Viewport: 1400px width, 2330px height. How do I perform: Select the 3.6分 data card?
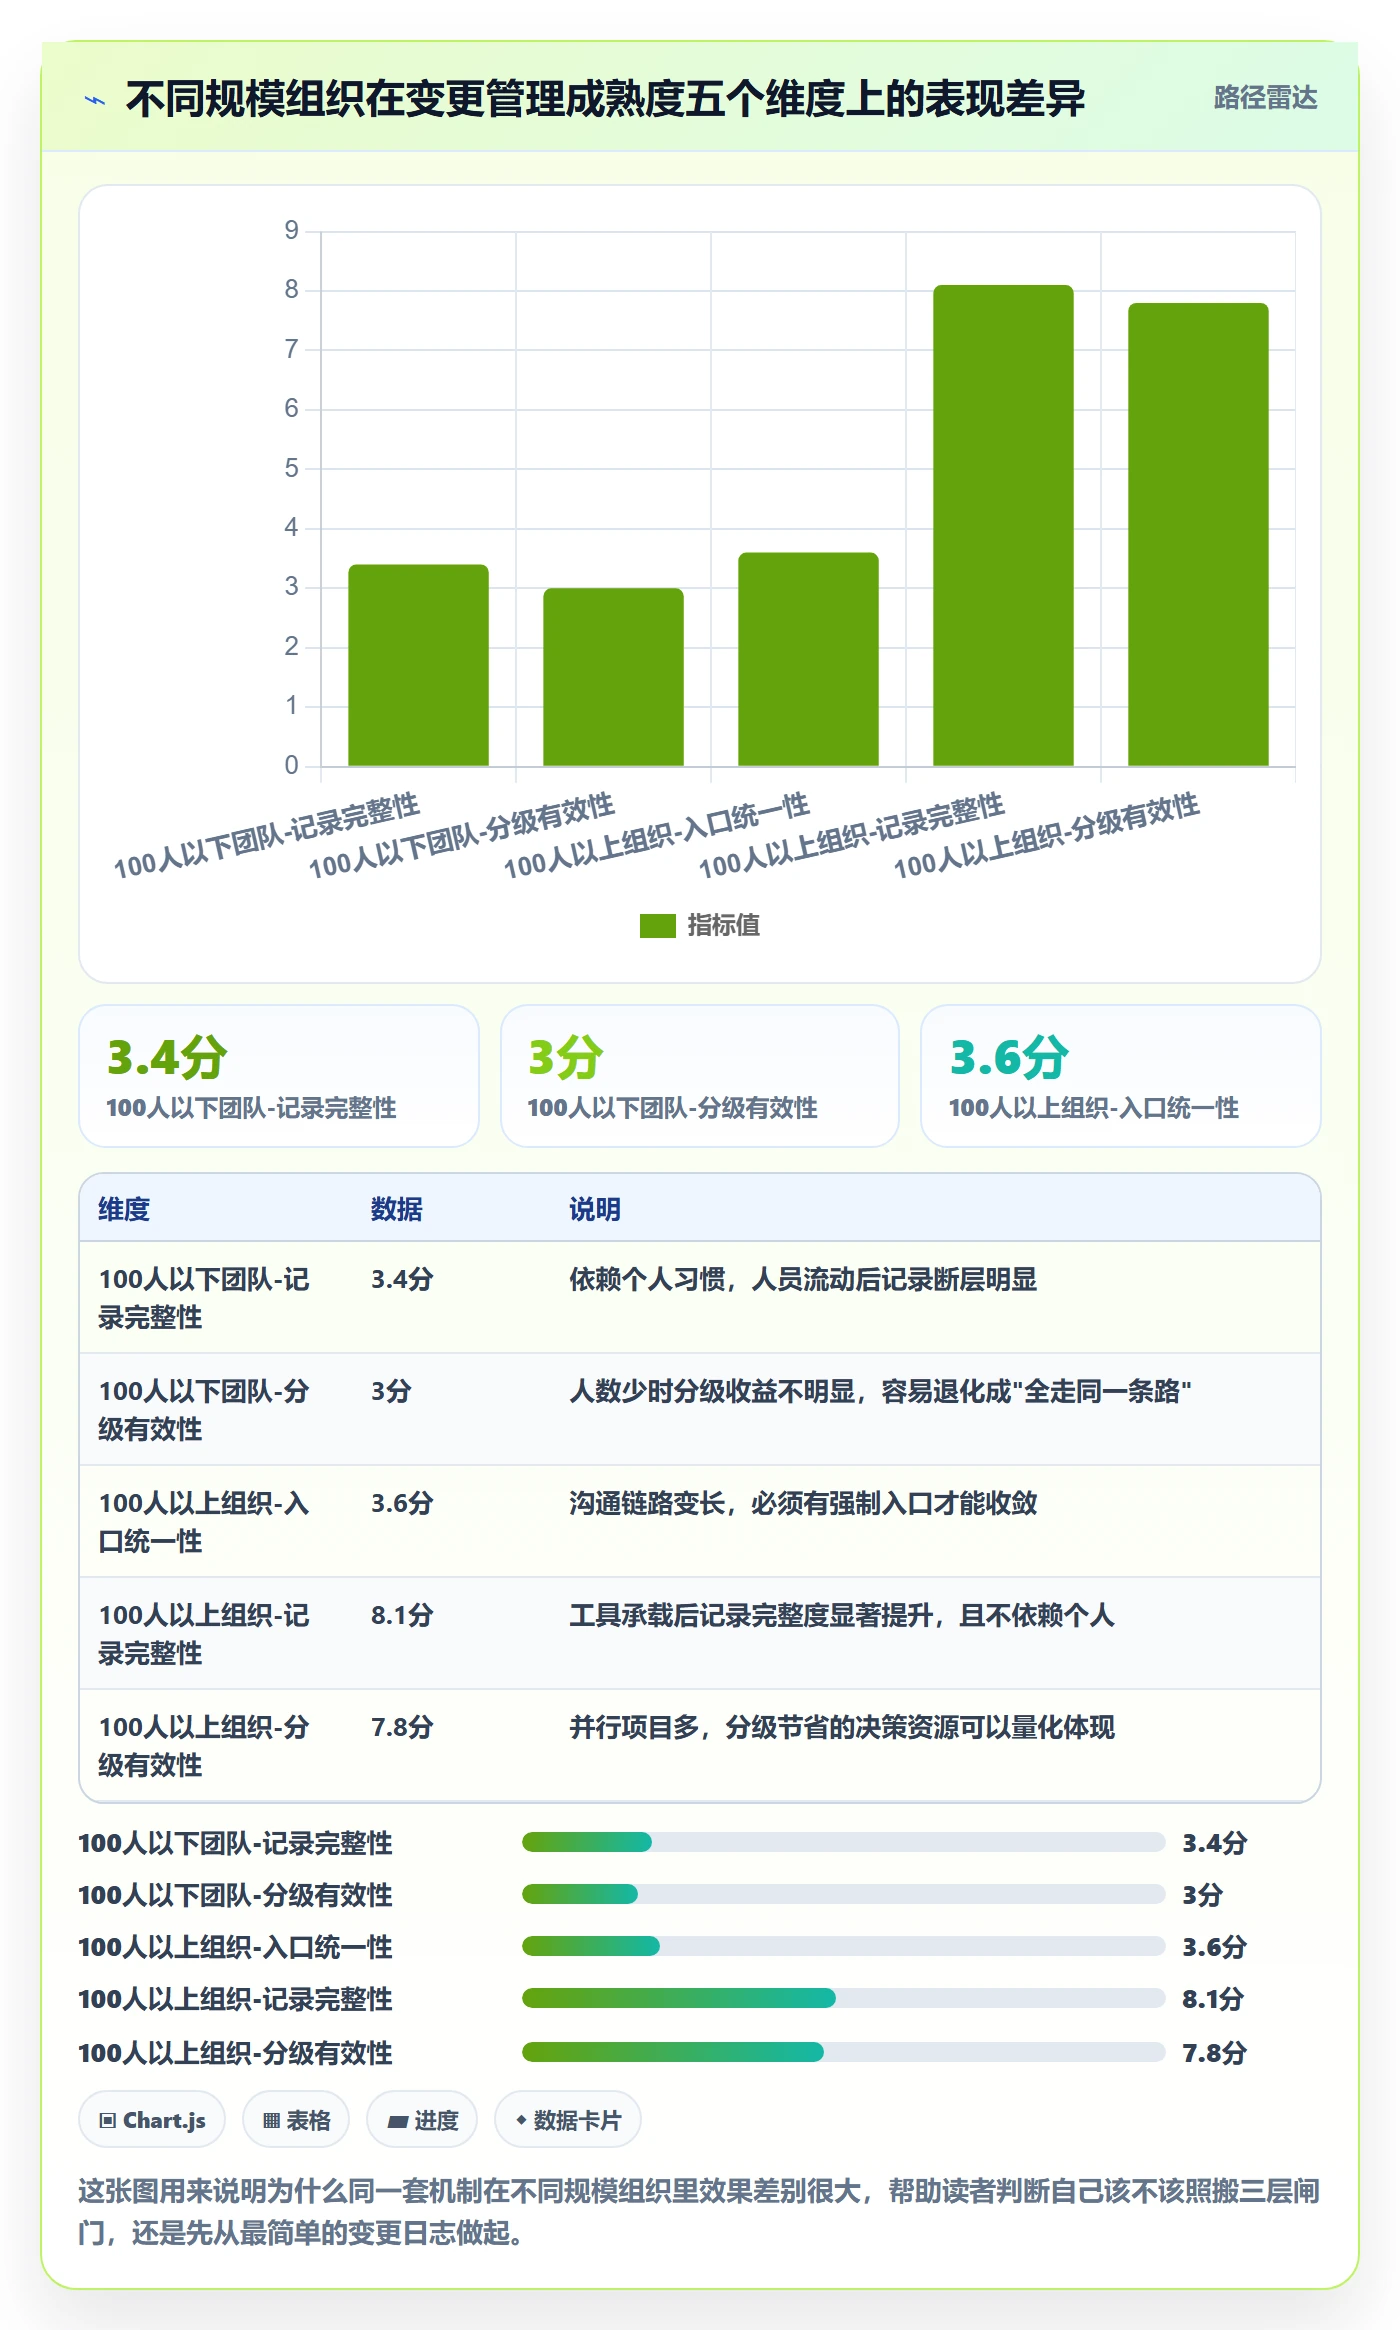(1121, 1076)
